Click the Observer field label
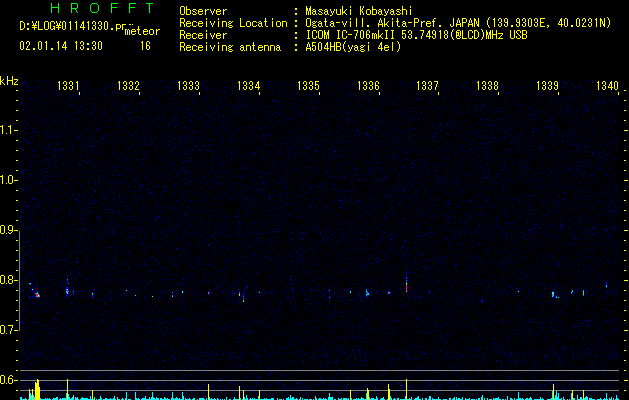 click(x=203, y=11)
